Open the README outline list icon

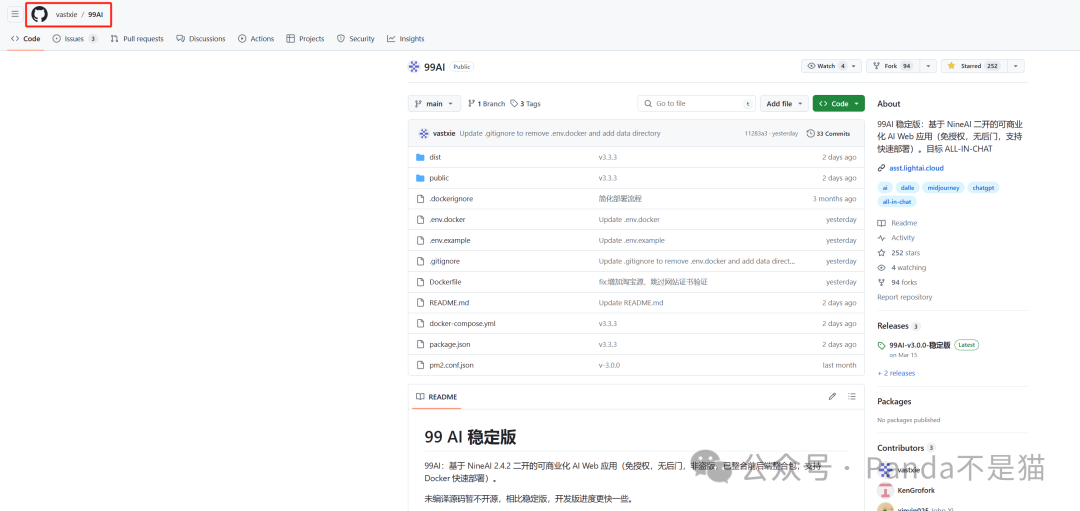(852, 397)
